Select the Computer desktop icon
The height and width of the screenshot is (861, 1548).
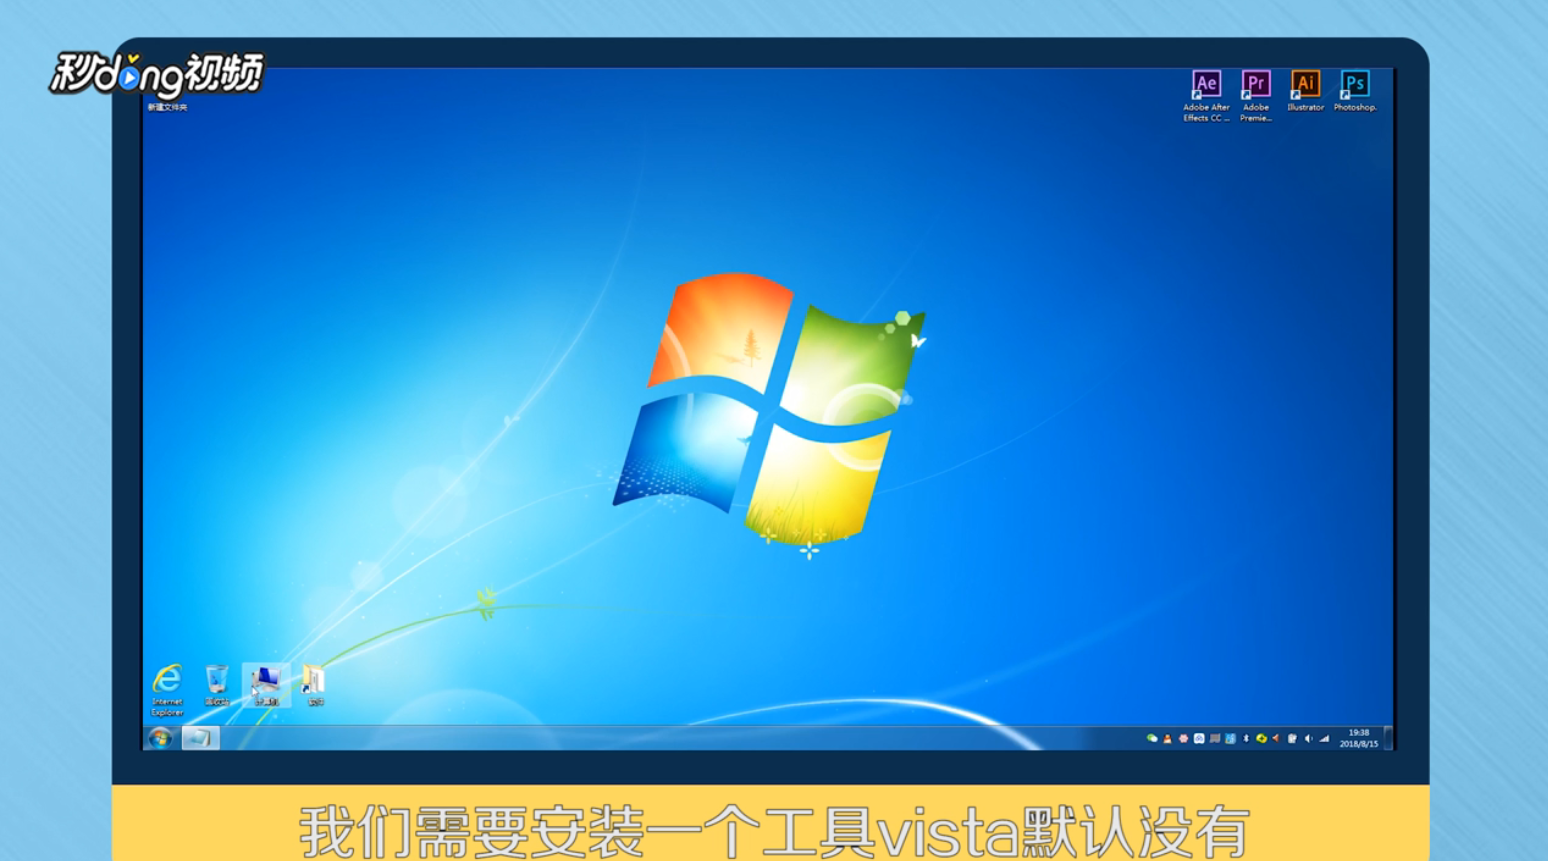tap(266, 685)
